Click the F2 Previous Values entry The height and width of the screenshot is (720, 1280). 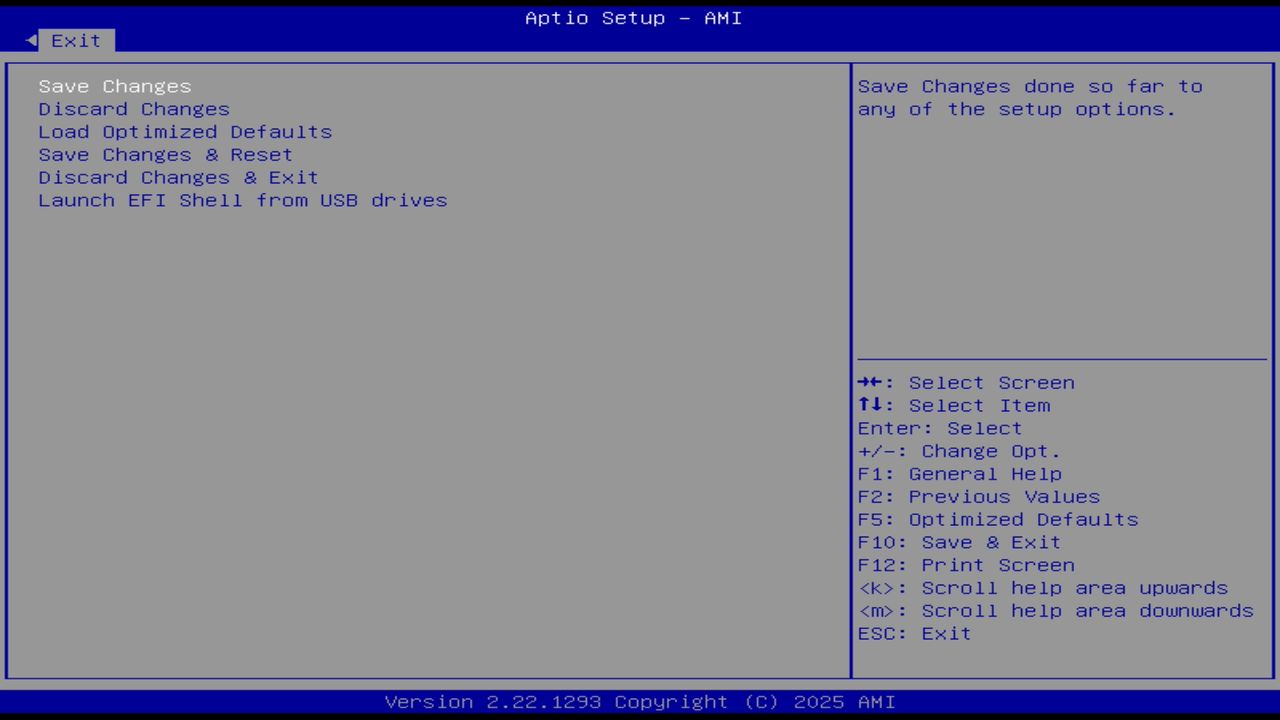(978, 496)
